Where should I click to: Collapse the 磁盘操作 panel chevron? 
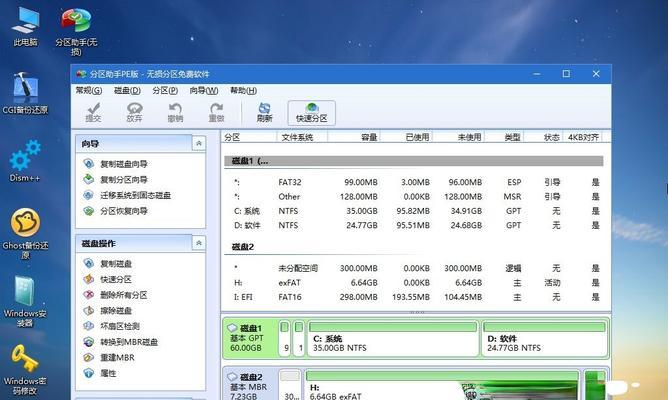[199, 243]
